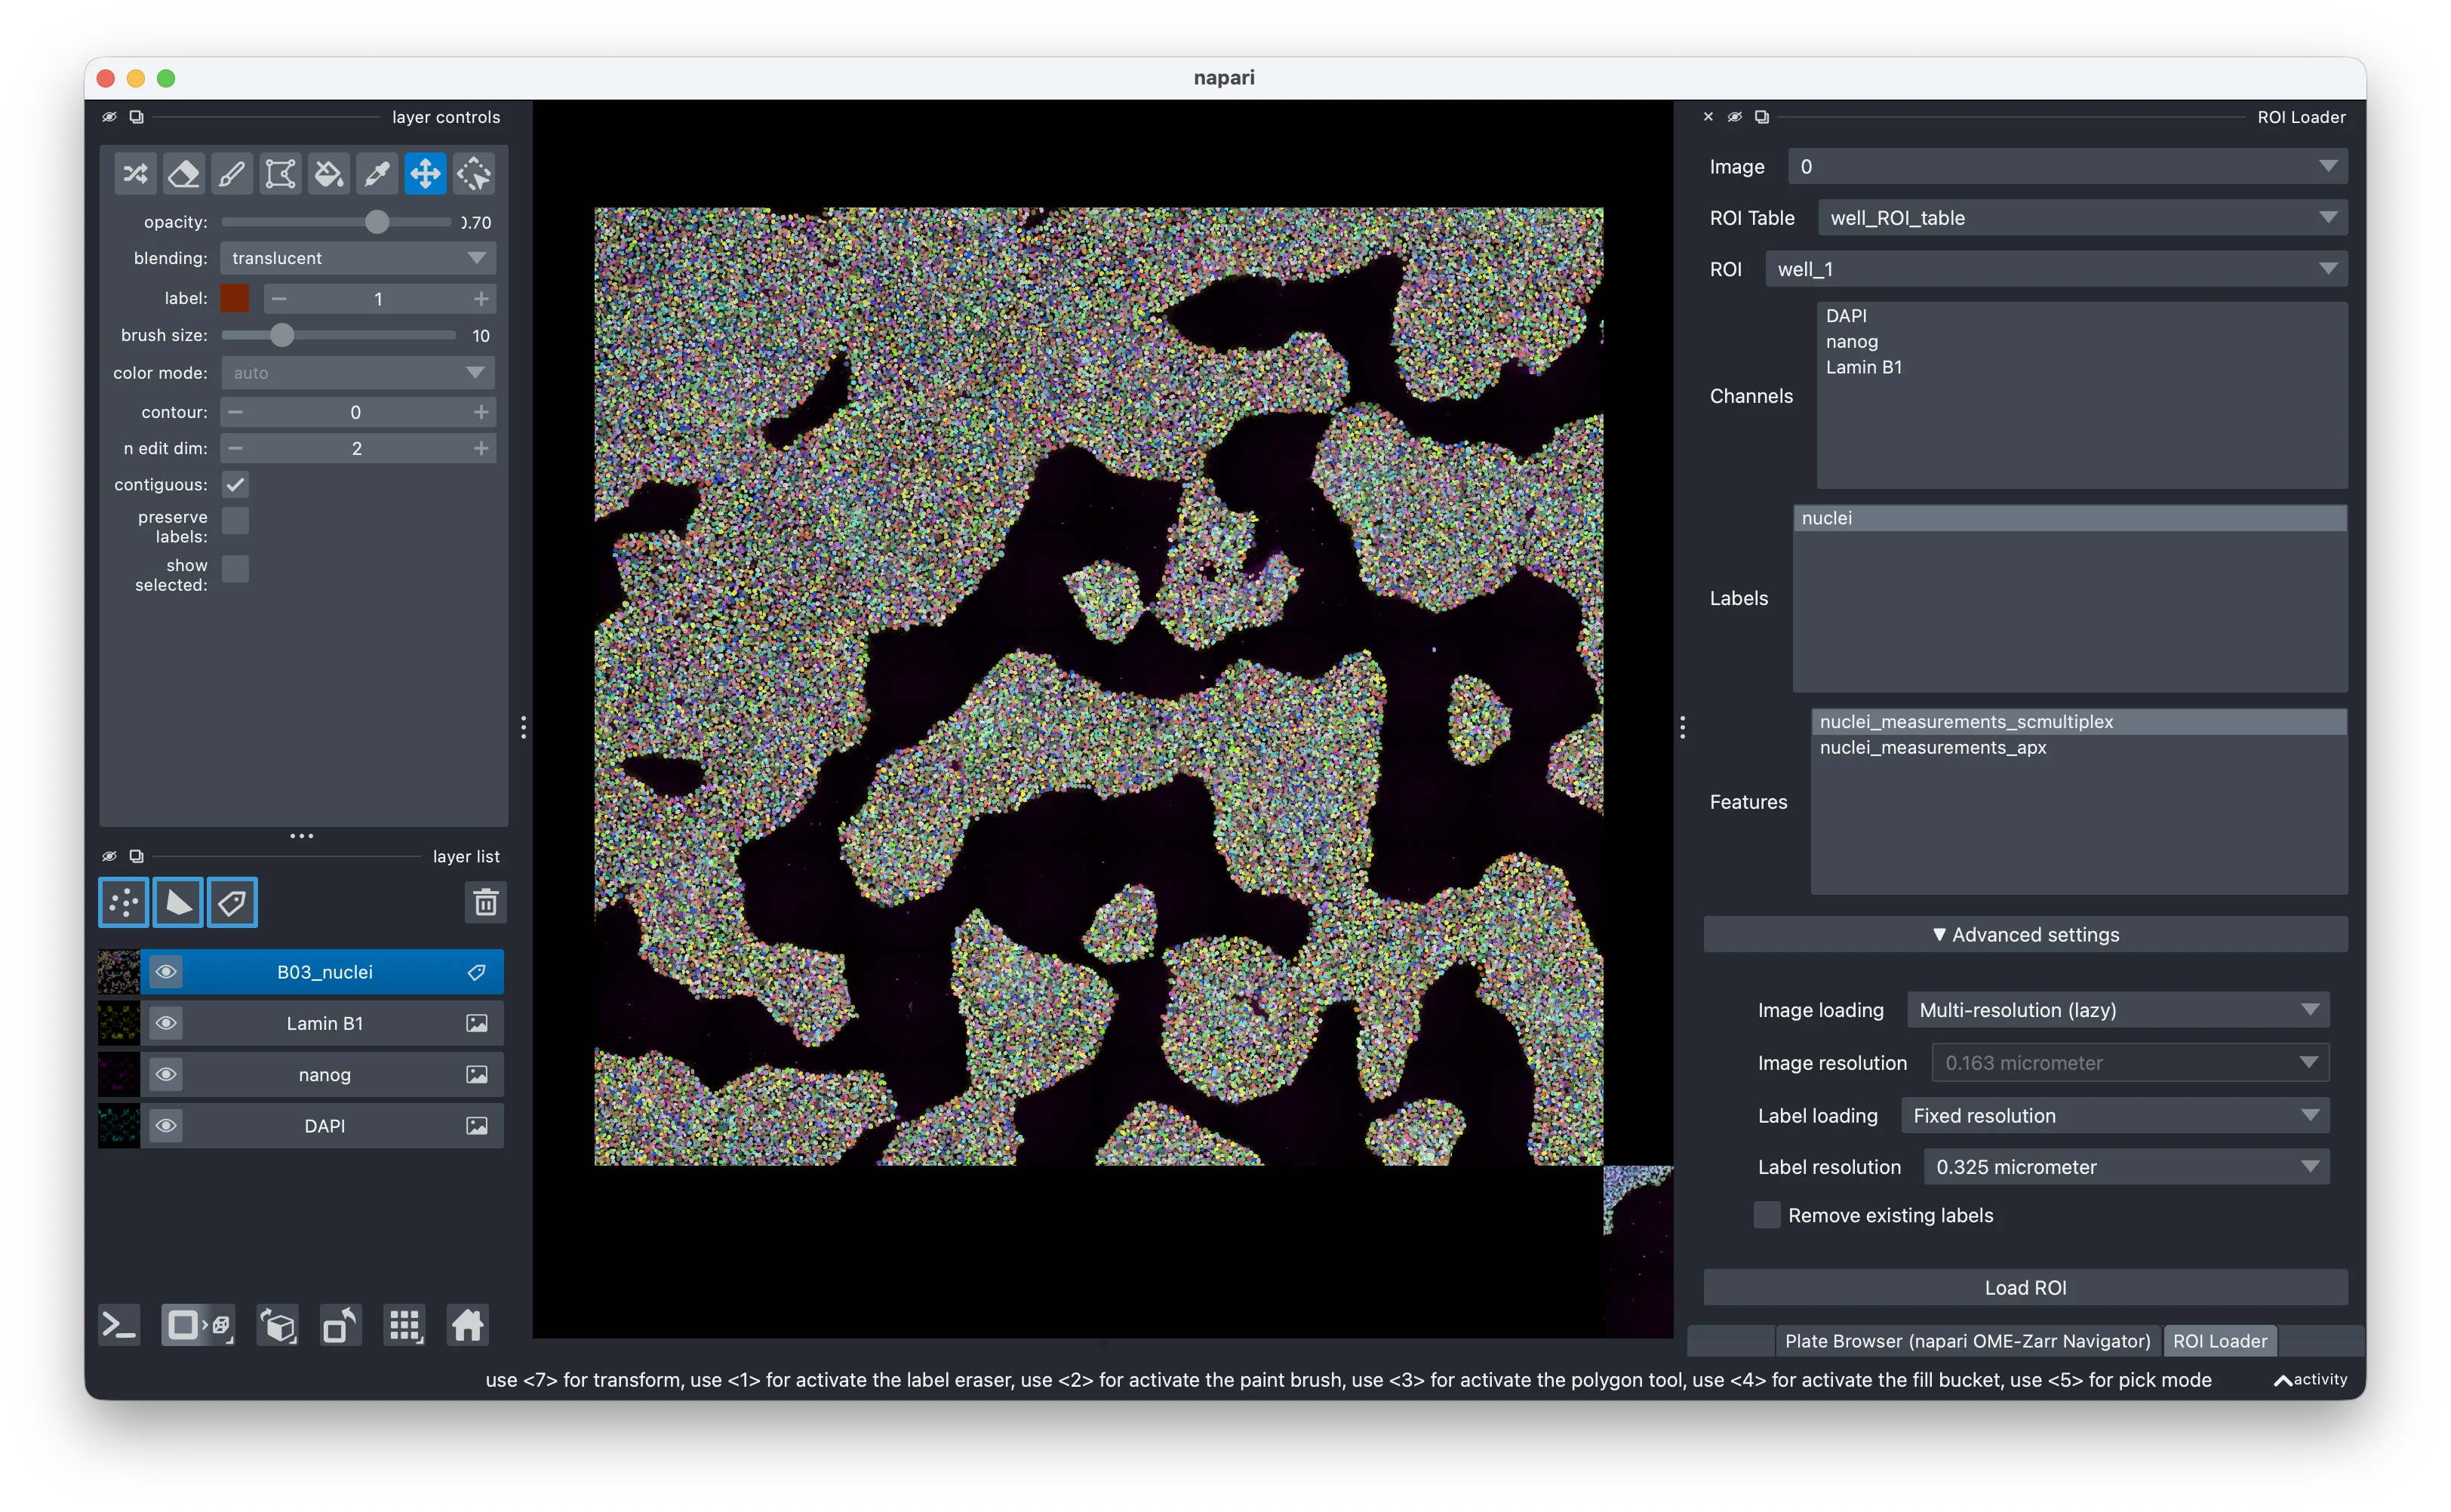This screenshot has height=1512, width=2451.
Task: Increase label value with plus button
Action: point(481,299)
